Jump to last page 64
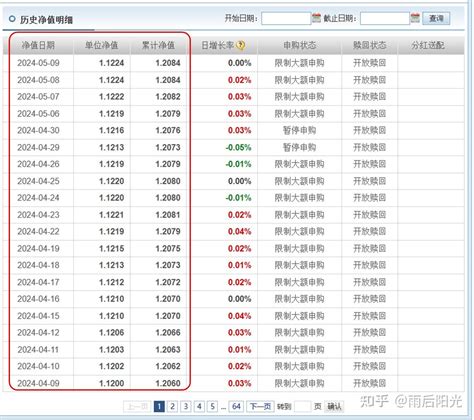474x420 pixels. click(236, 406)
